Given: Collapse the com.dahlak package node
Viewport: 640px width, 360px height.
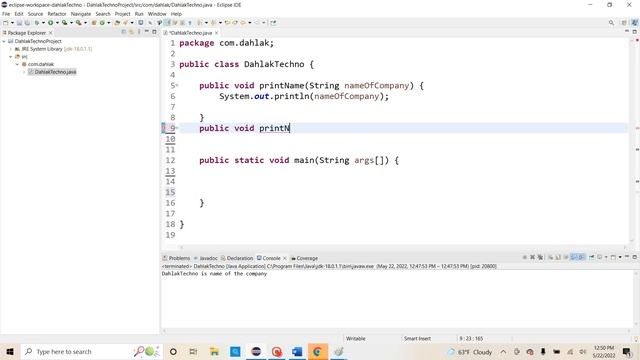Looking at the screenshot, I should point(18,64).
